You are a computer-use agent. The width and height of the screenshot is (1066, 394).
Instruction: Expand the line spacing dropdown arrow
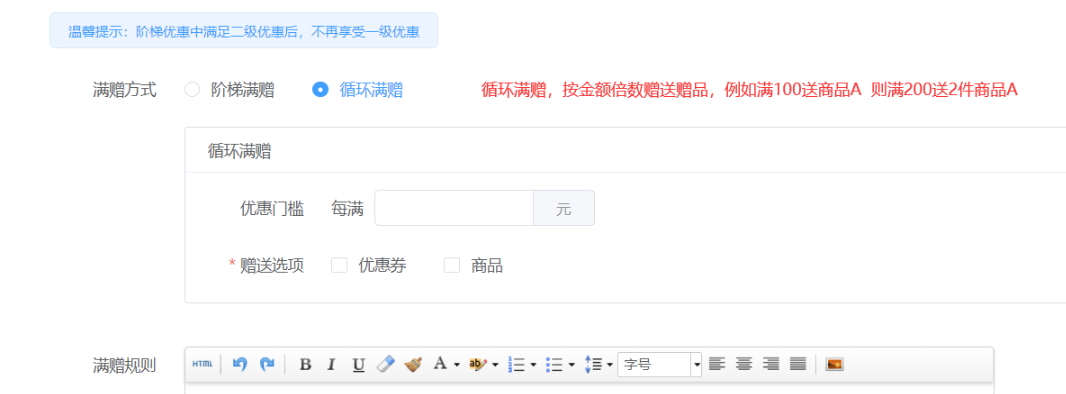[610, 365]
